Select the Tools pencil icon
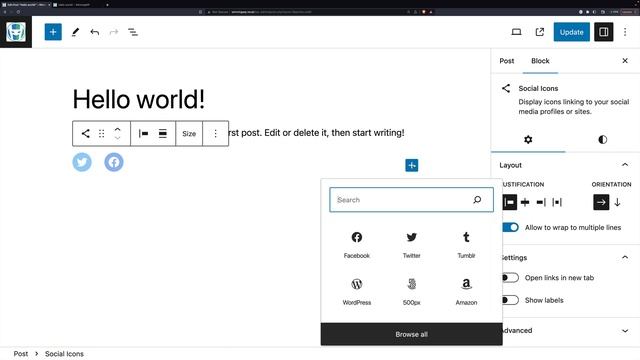640x360 pixels. pyautogui.click(x=75, y=32)
